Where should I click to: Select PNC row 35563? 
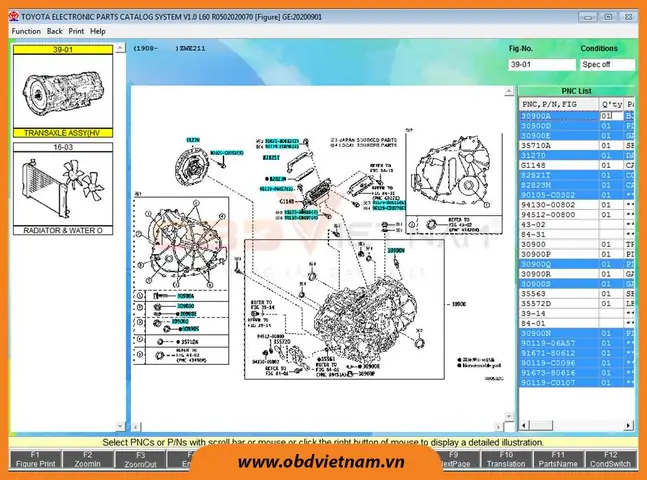(577, 294)
